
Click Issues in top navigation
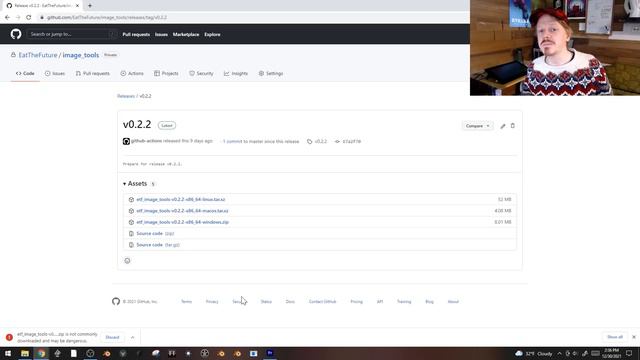tap(161, 35)
